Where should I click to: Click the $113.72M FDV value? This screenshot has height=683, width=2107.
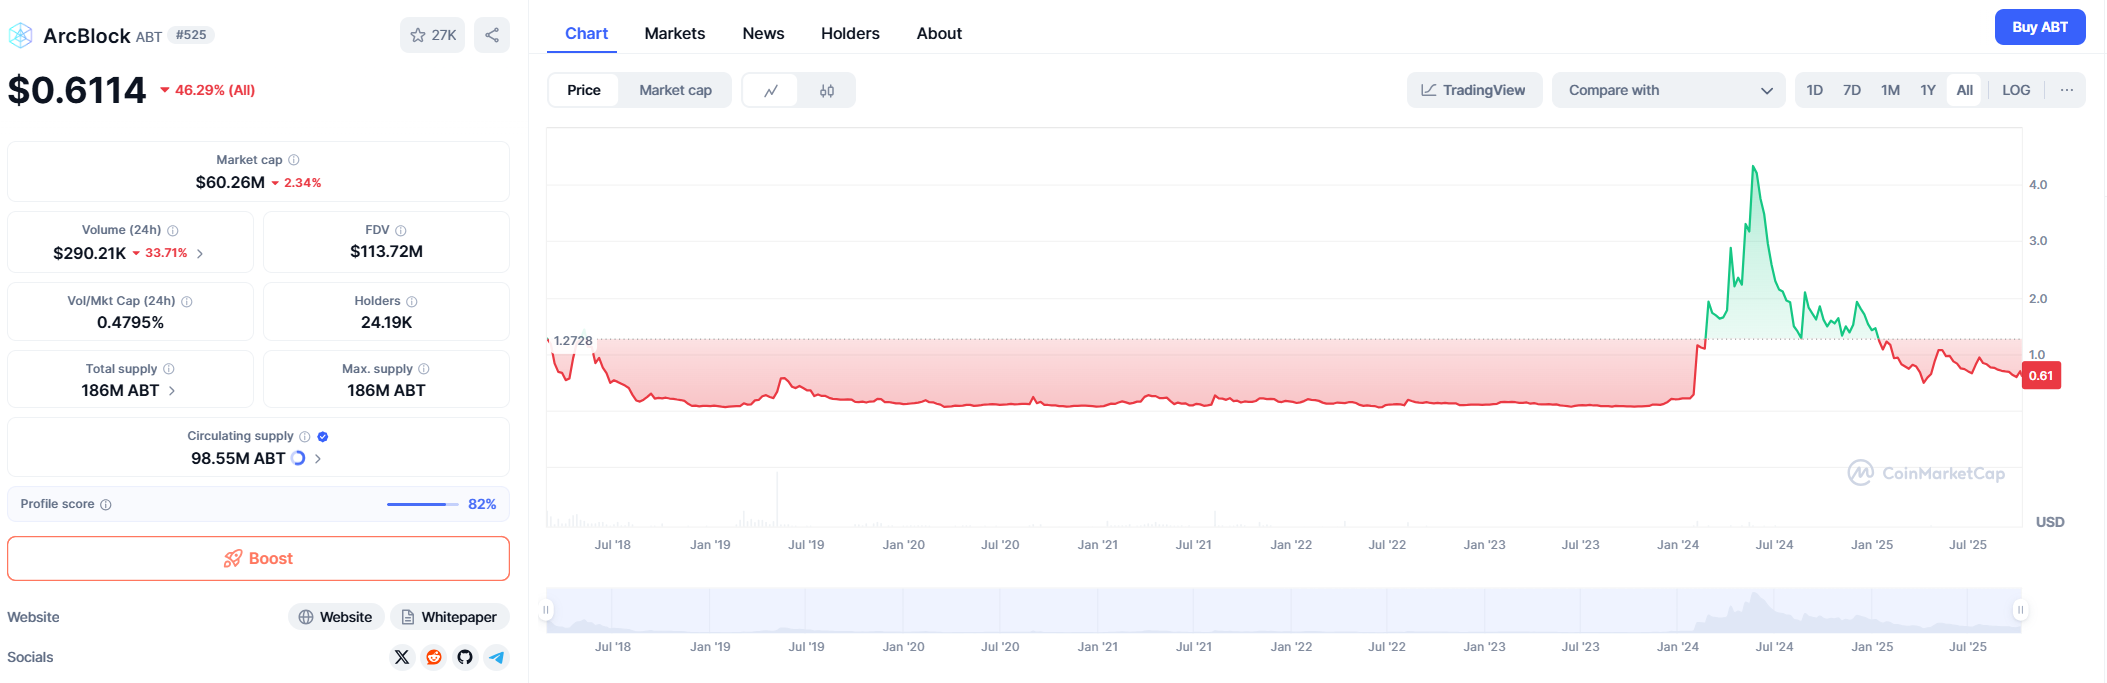point(386,251)
